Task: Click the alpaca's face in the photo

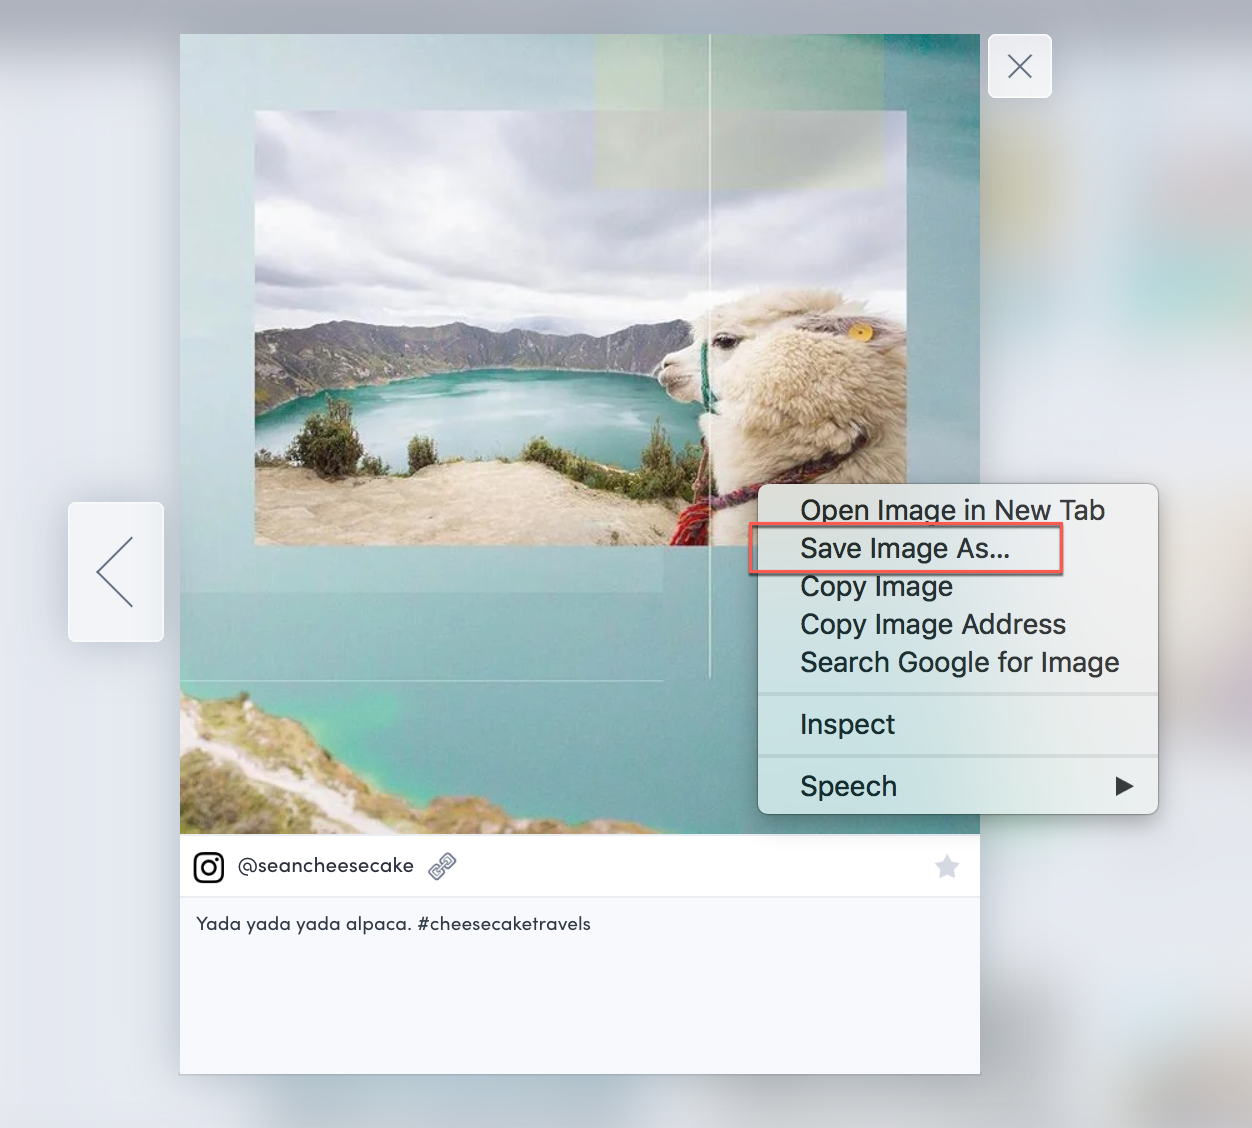Action: click(x=690, y=365)
